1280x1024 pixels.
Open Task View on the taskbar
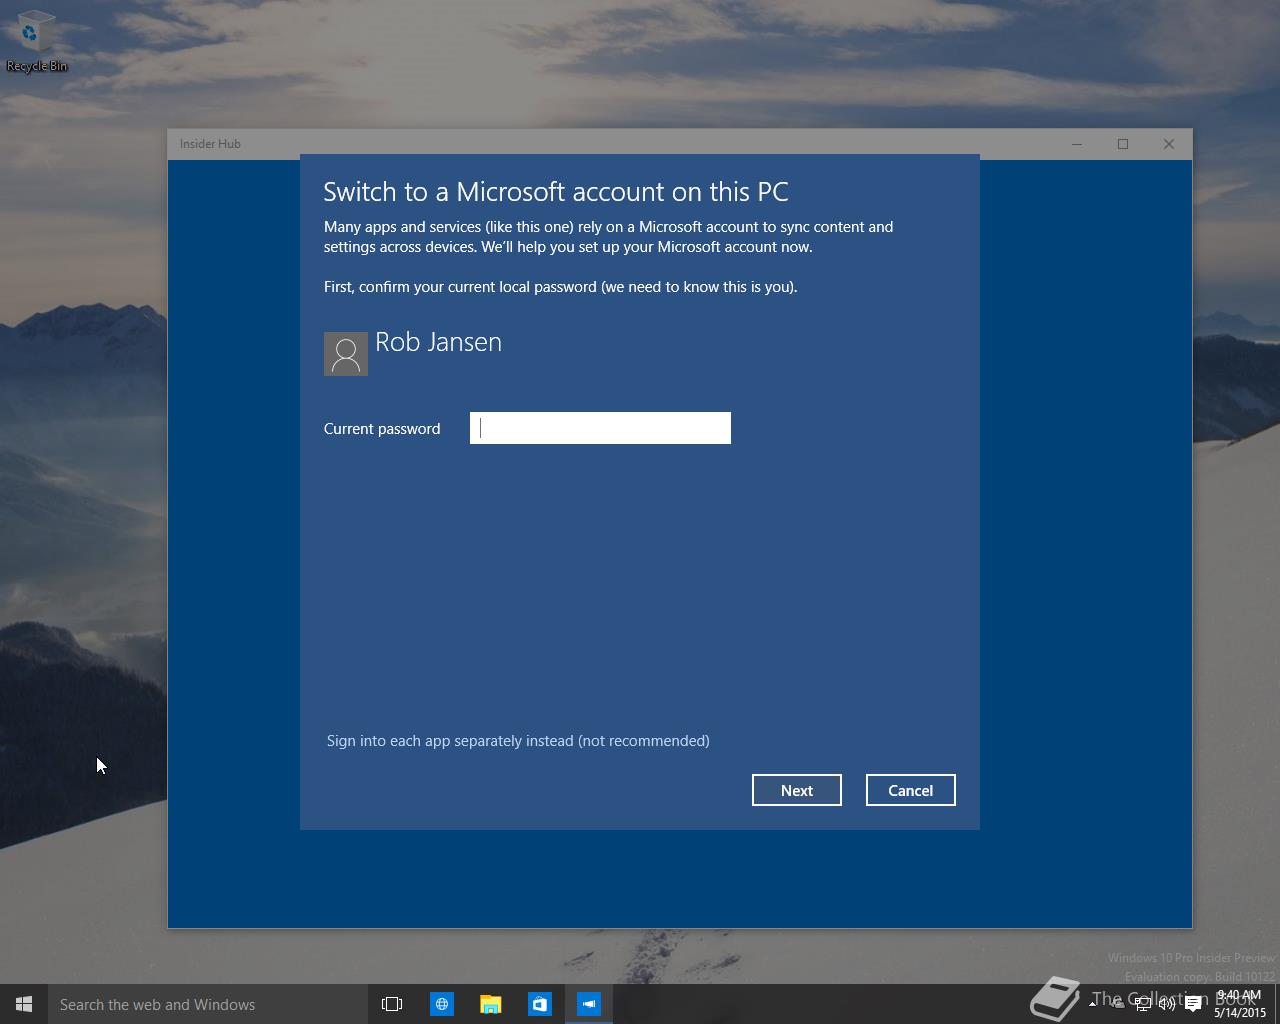(392, 1004)
